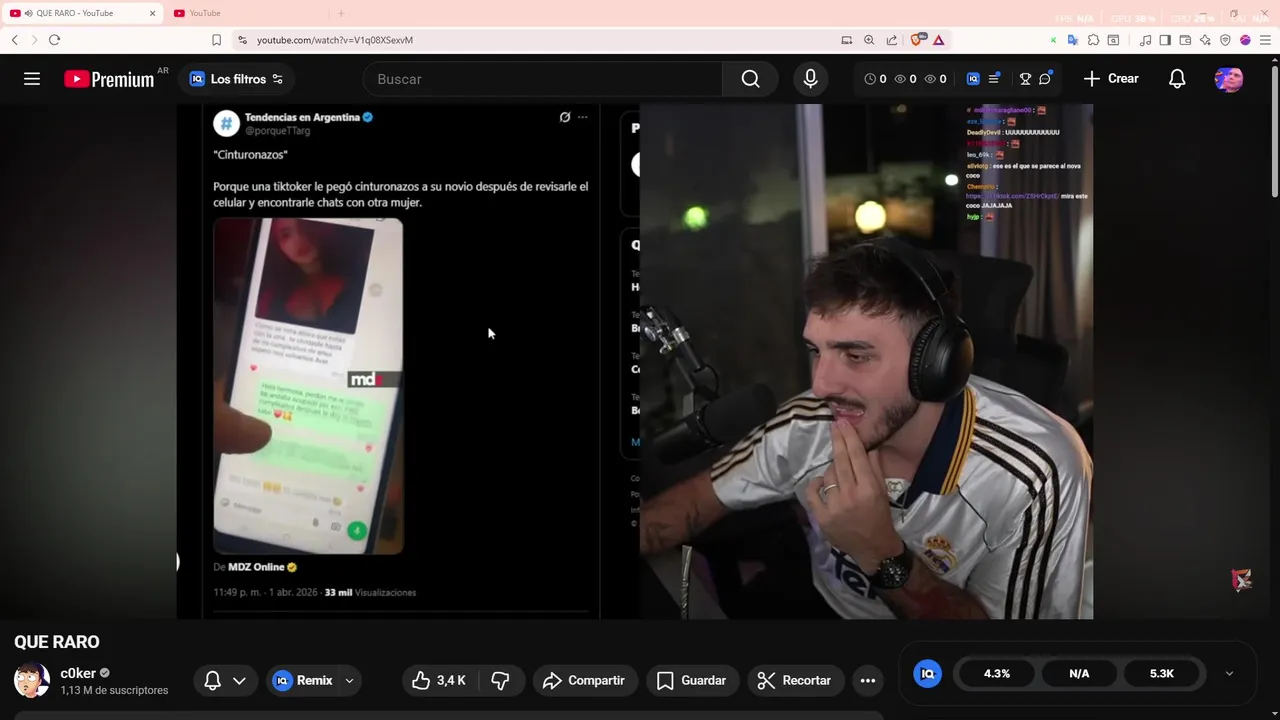
Task: Start voice search with the microphone
Action: [x=810, y=79]
